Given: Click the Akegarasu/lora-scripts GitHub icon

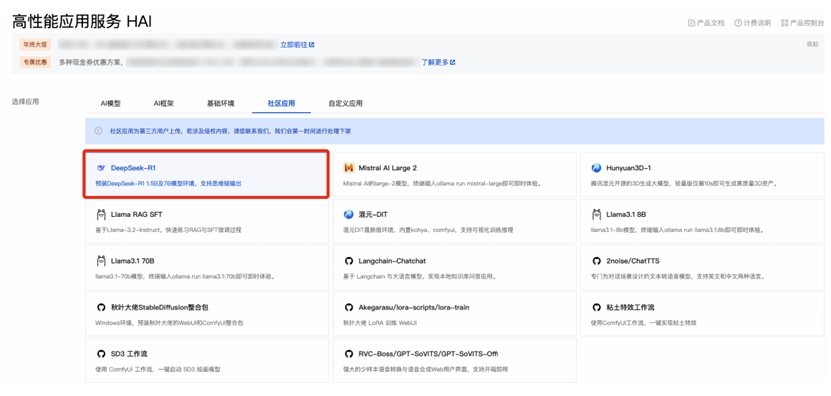Looking at the screenshot, I should (349, 307).
